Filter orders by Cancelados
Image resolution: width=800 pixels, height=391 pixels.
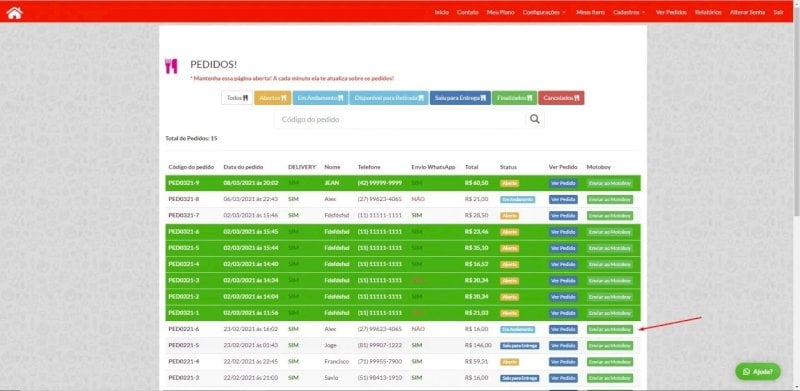(561, 97)
